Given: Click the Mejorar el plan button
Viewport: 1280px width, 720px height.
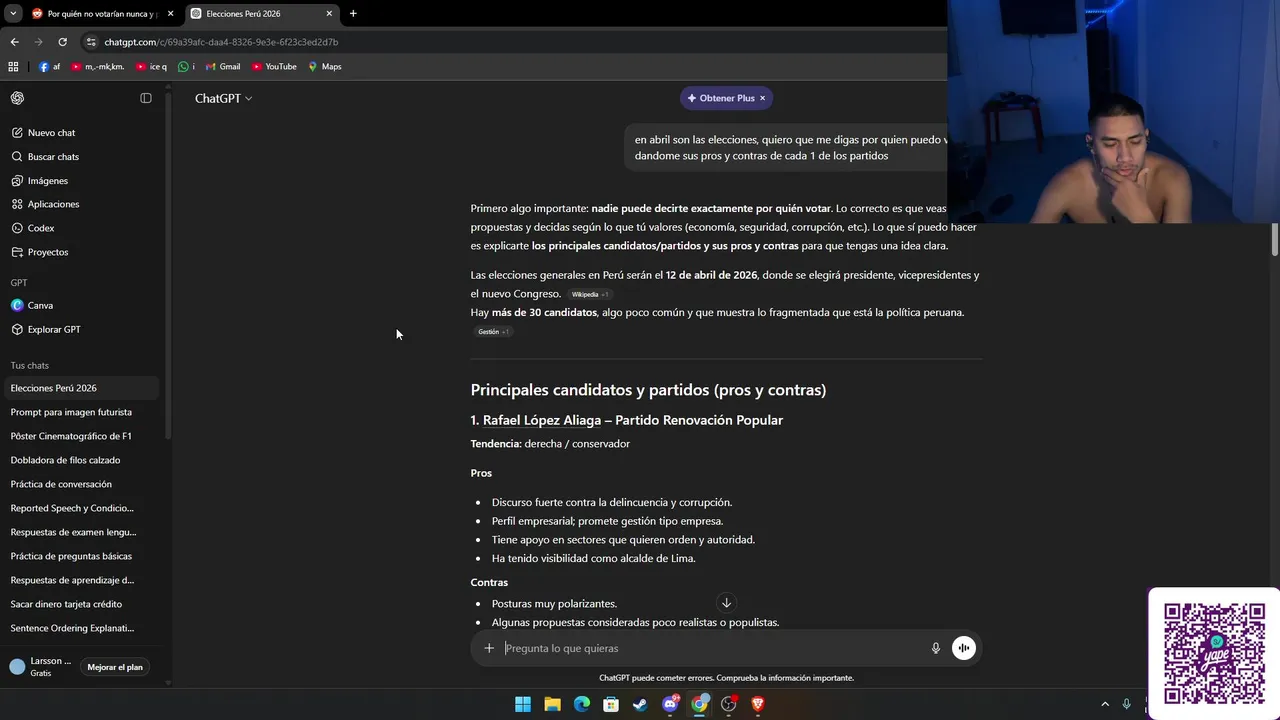Looking at the screenshot, I should coord(115,667).
